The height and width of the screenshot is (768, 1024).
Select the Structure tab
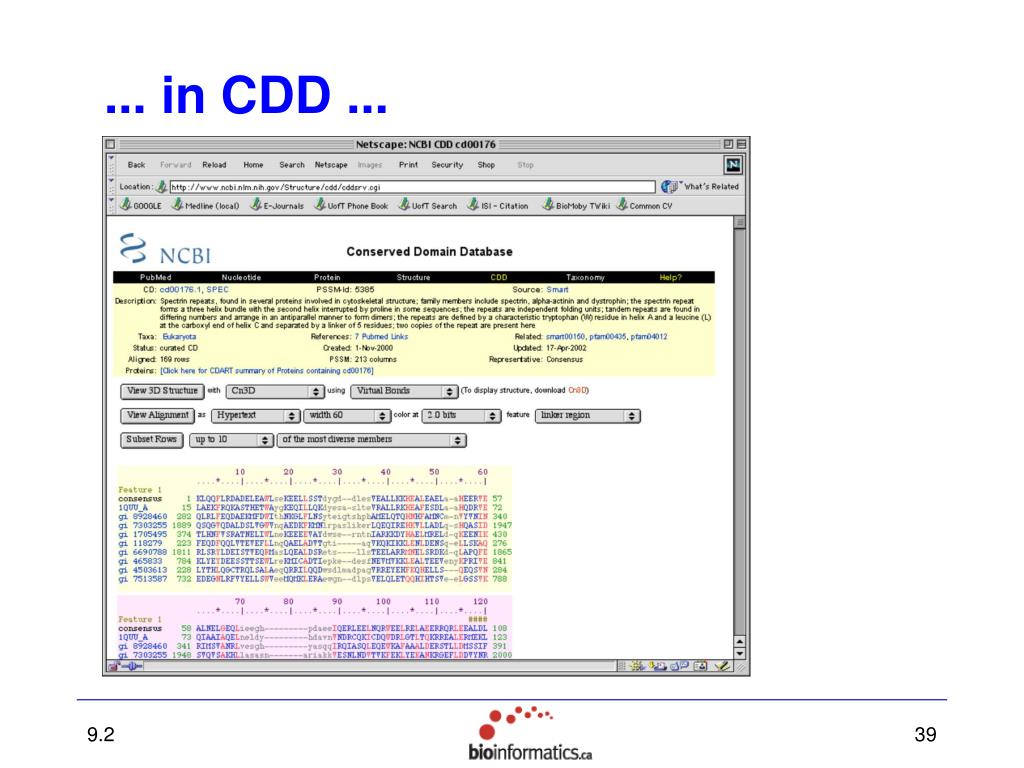coord(413,278)
